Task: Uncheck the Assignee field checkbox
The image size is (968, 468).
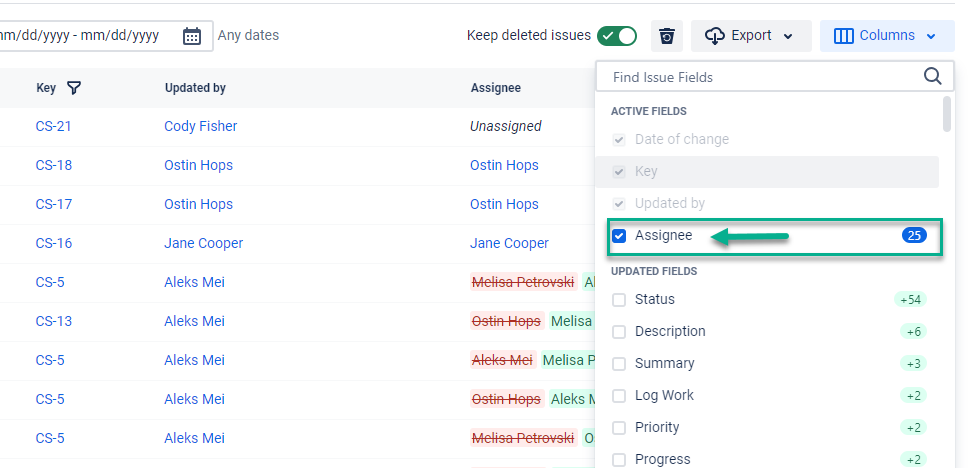Action: point(619,236)
